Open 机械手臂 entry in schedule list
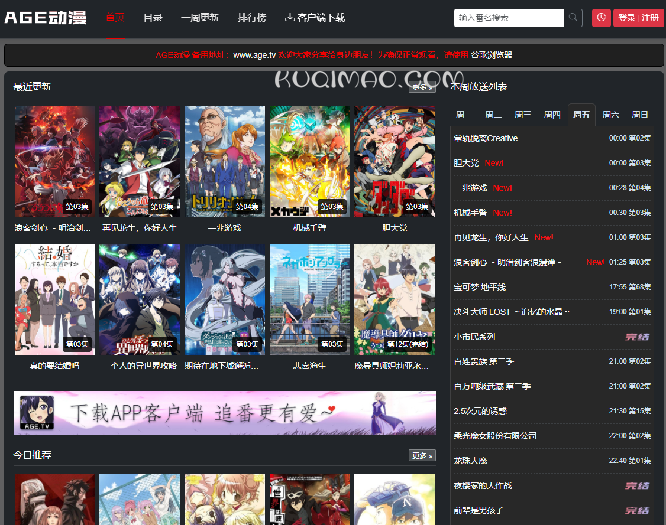Screen dimensions: 666x525 coord(470,213)
